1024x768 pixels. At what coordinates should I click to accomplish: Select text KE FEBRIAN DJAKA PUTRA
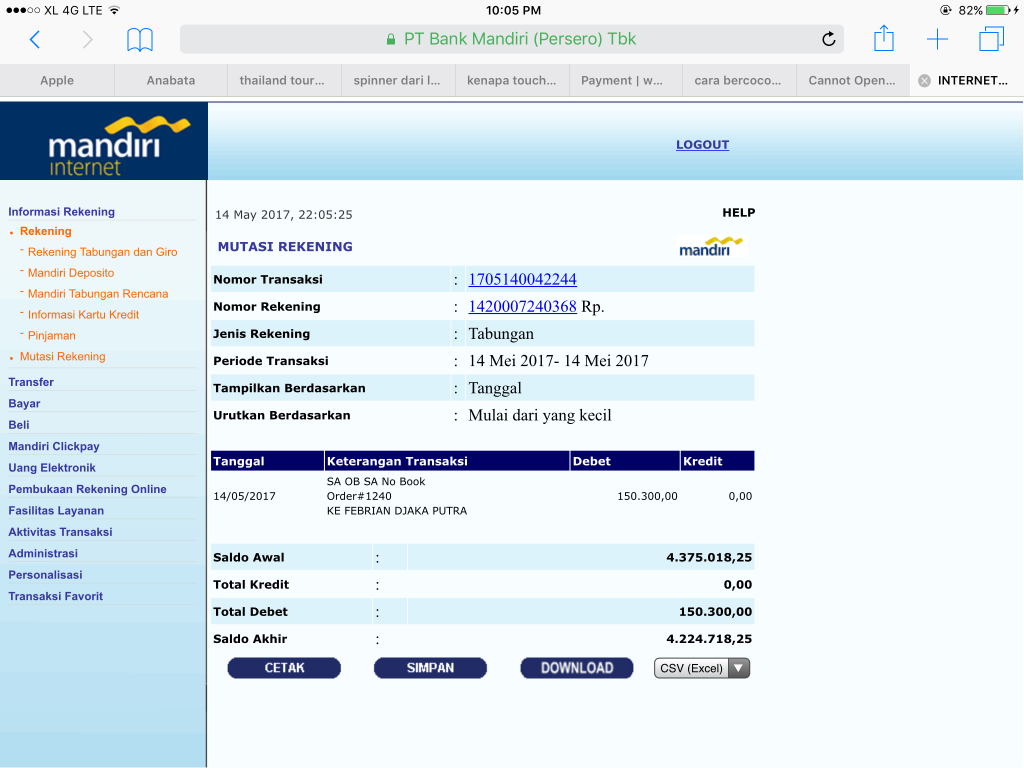[397, 511]
